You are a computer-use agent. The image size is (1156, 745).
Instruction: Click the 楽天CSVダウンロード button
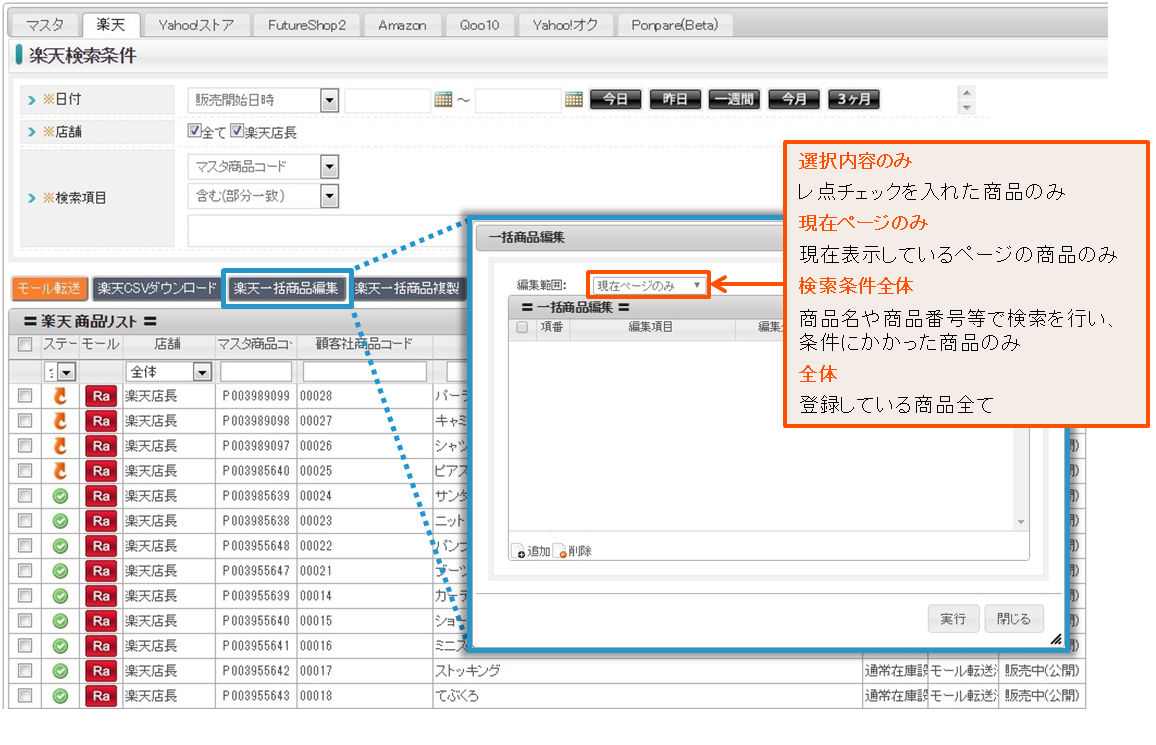click(x=156, y=288)
